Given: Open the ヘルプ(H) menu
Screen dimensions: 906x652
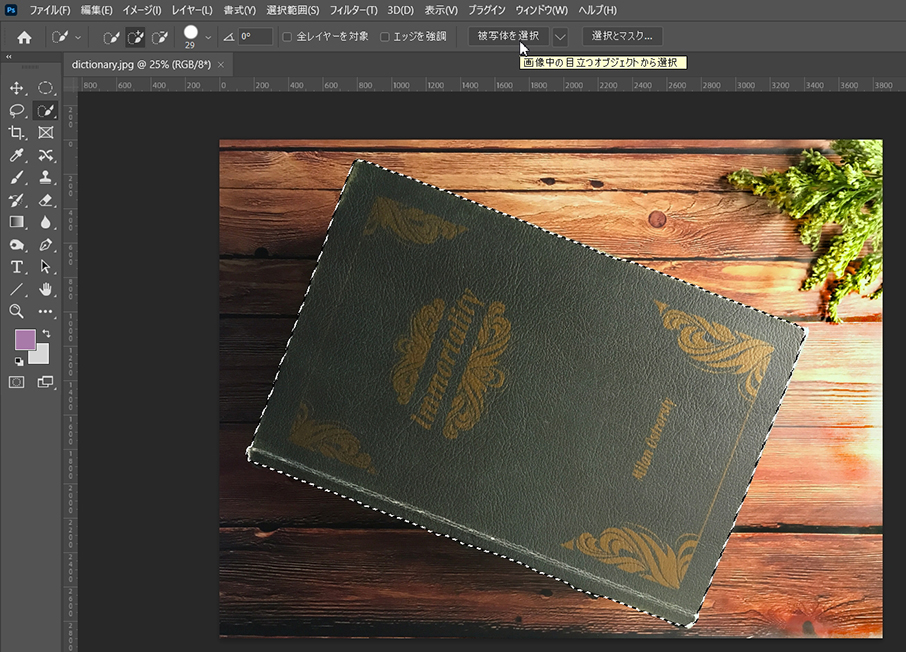Looking at the screenshot, I should [597, 10].
